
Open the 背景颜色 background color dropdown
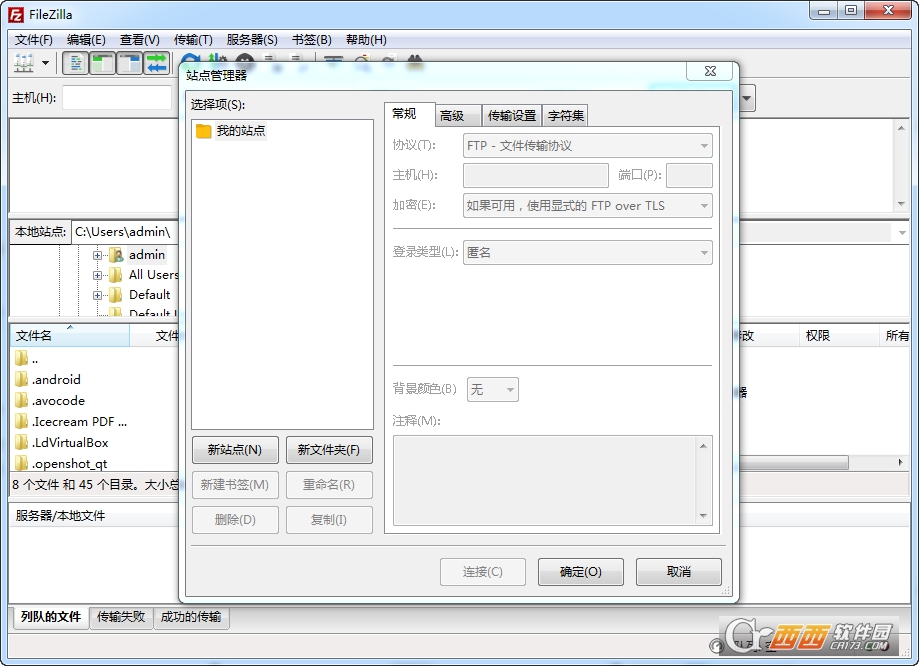[x=492, y=389]
